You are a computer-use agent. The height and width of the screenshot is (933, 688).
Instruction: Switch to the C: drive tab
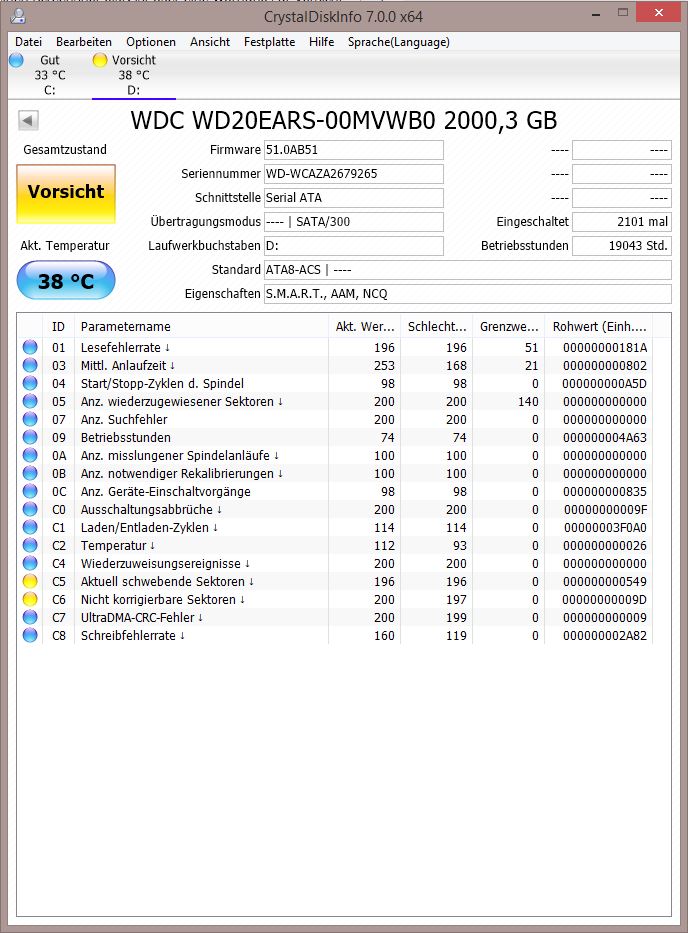click(x=50, y=75)
